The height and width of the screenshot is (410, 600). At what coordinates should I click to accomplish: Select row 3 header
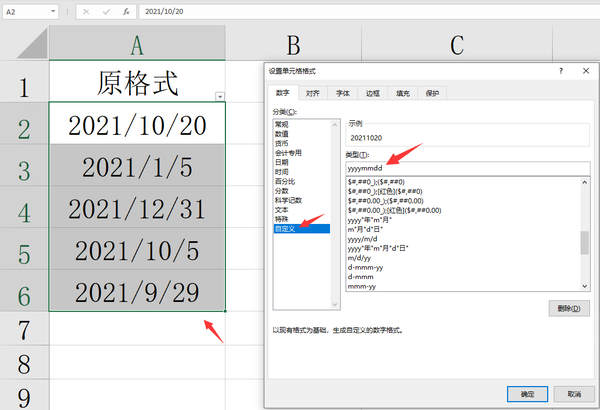coord(24,165)
